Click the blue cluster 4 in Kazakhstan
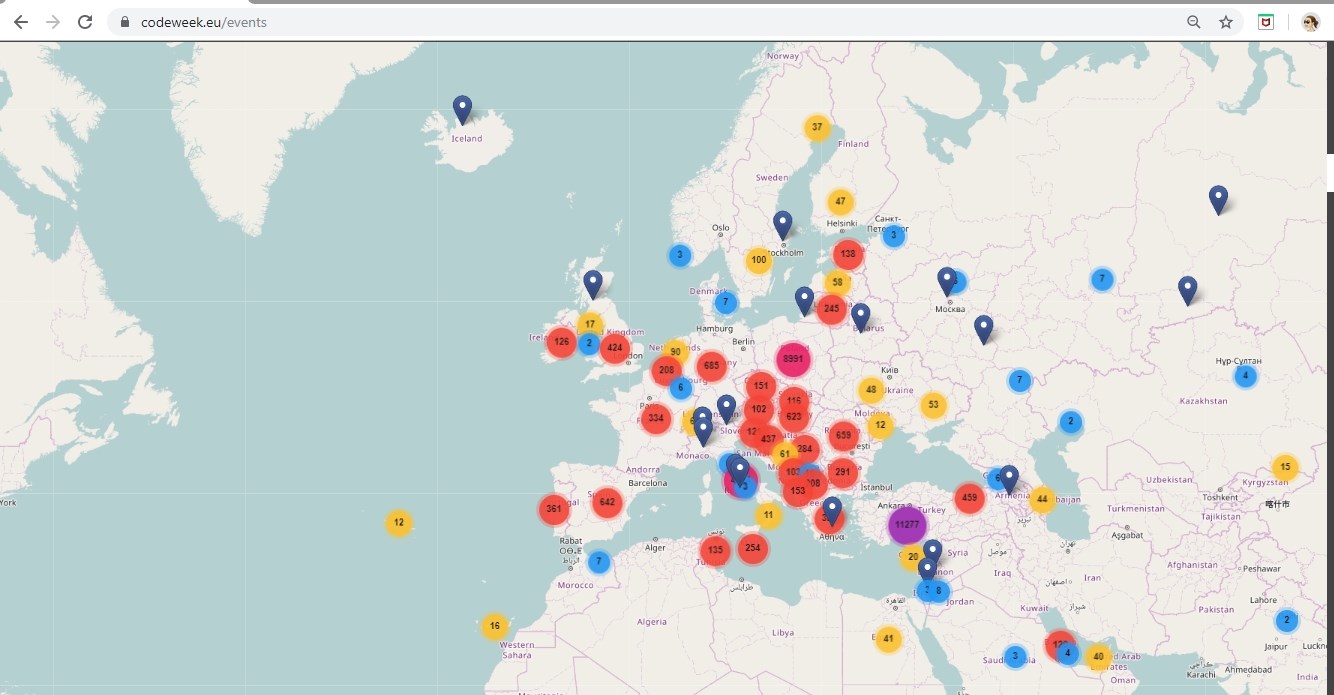Viewport: 1334px width, 695px height. 1245,376
